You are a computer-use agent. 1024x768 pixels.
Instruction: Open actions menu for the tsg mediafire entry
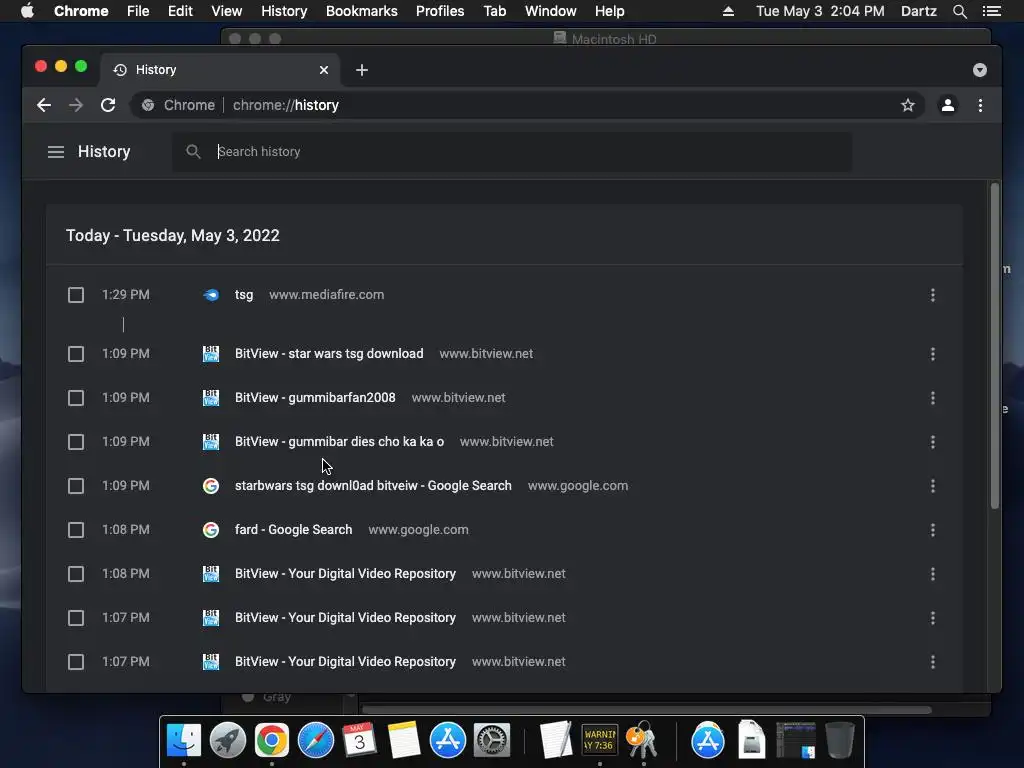(x=933, y=295)
